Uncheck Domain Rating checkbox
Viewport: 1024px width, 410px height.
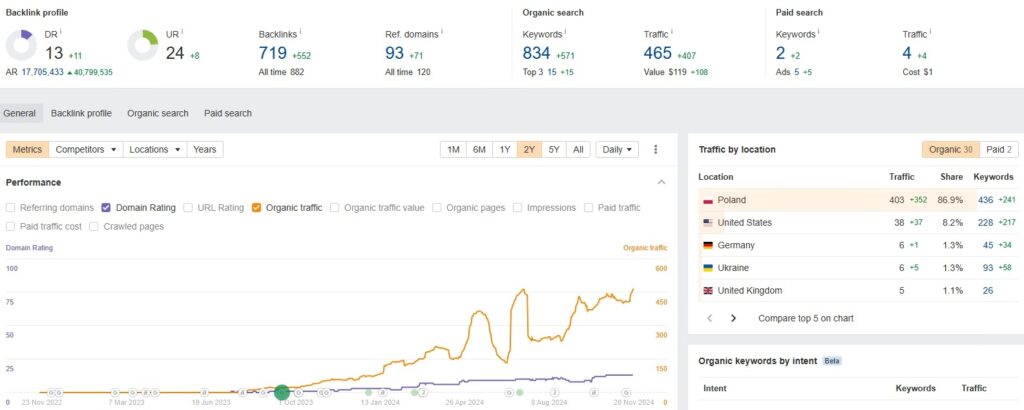pyautogui.click(x=106, y=208)
